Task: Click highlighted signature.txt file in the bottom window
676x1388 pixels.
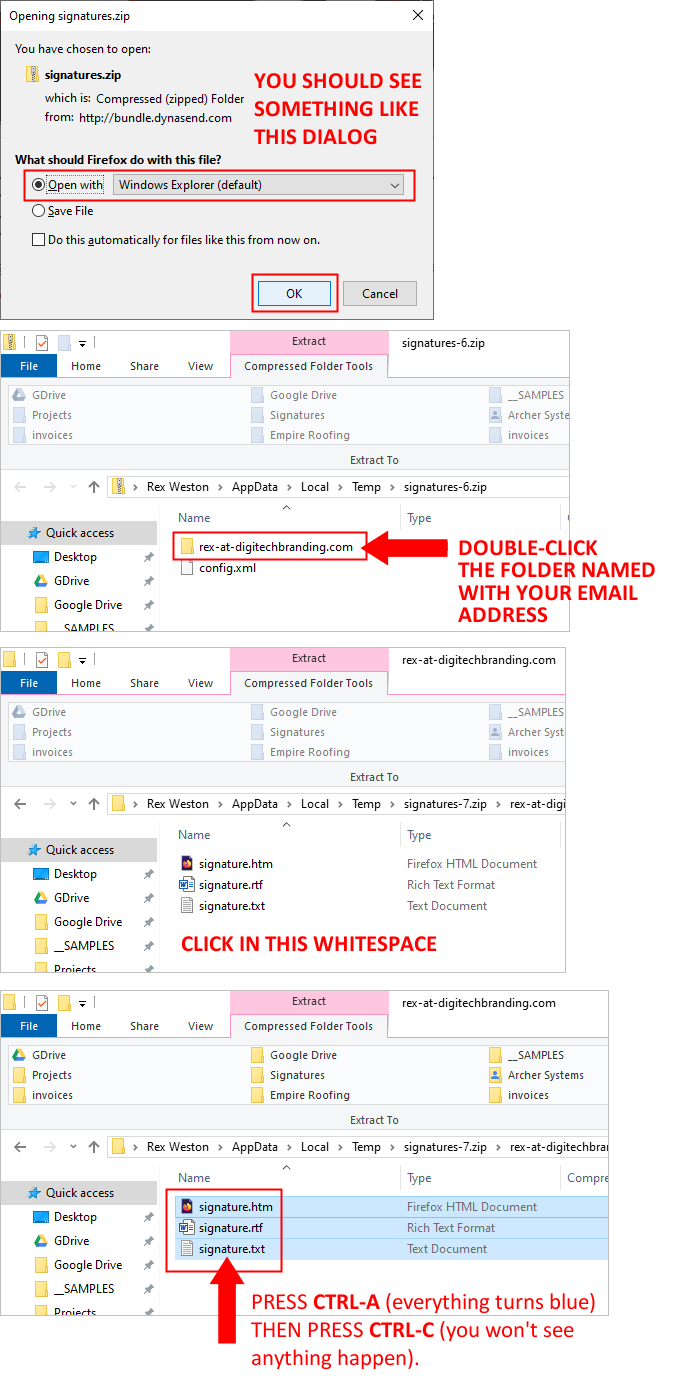Action: [231, 1249]
